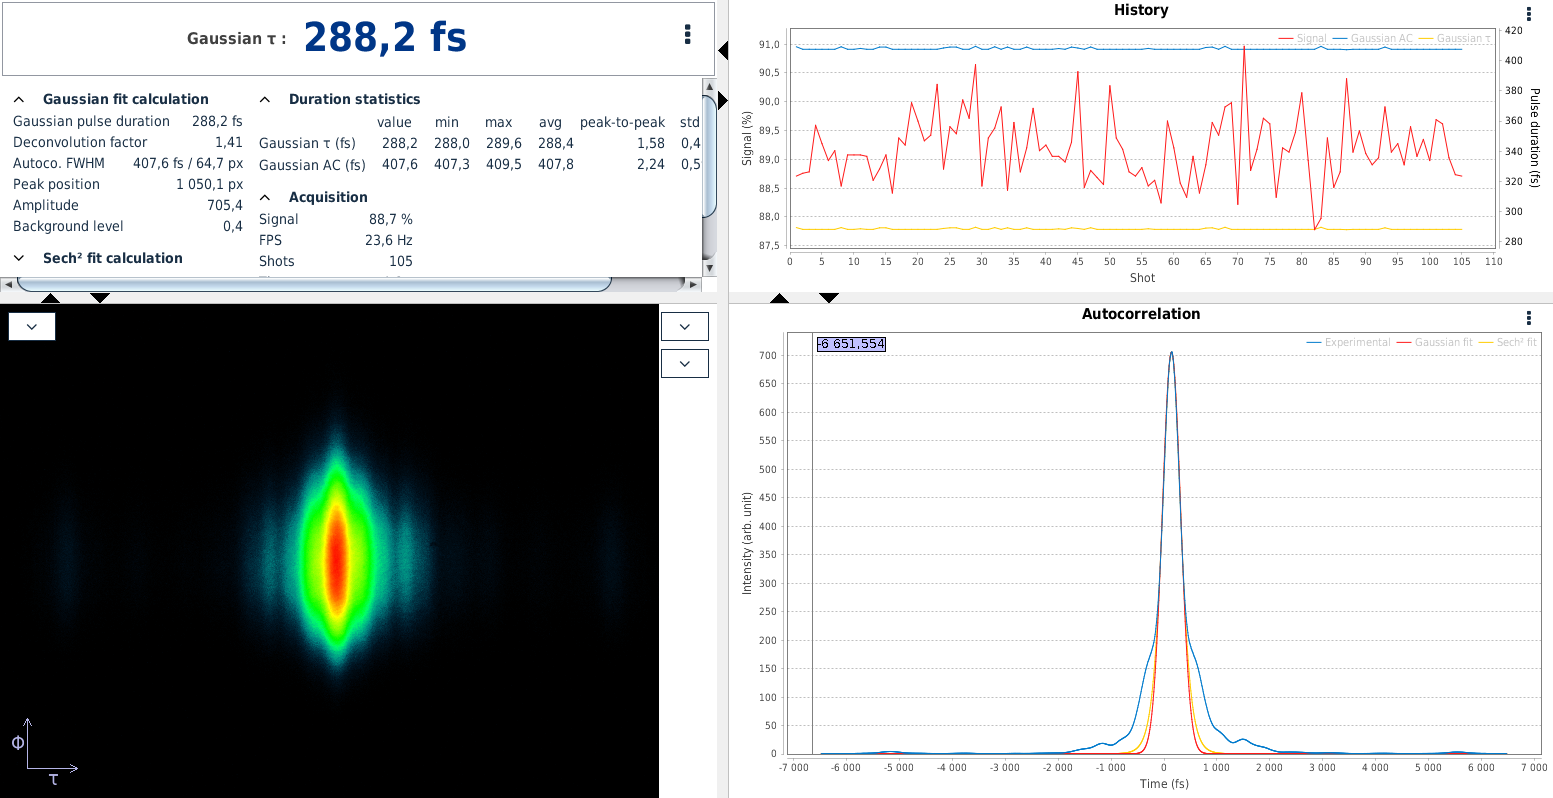
Task: Click the FPS value 23,6 Hz
Action: [389, 240]
